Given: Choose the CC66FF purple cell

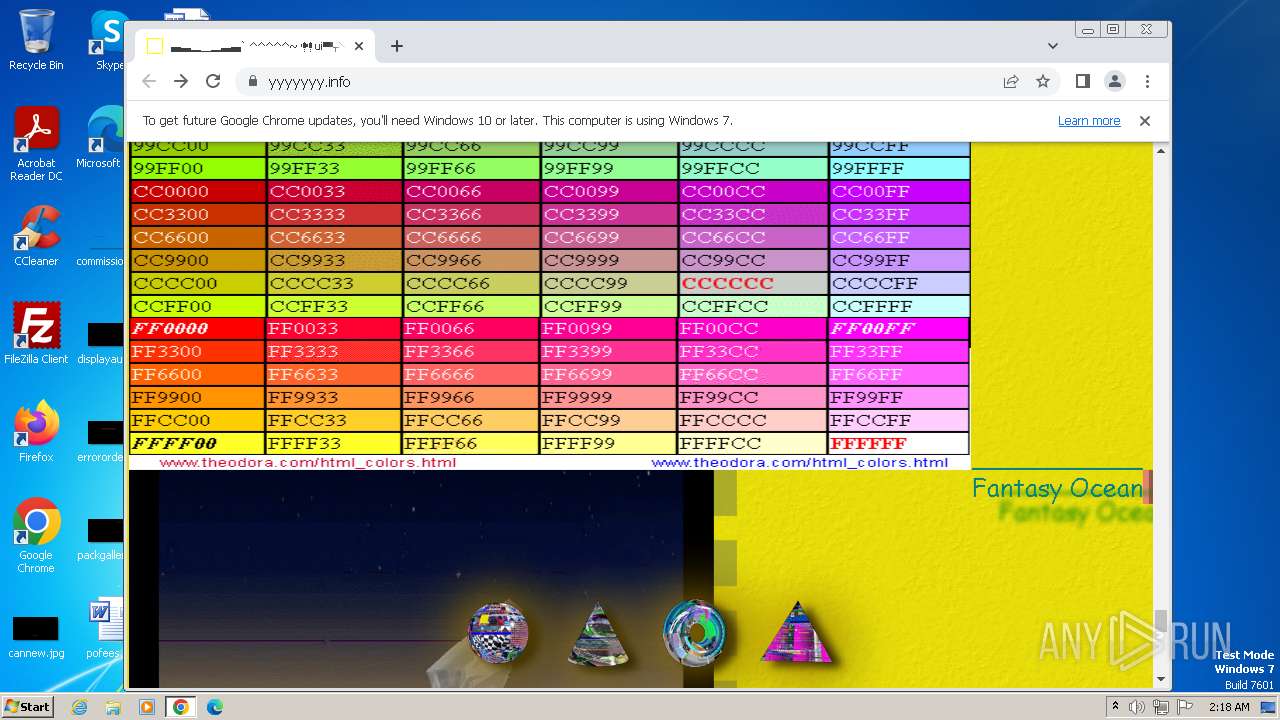Looking at the screenshot, I should [899, 237].
